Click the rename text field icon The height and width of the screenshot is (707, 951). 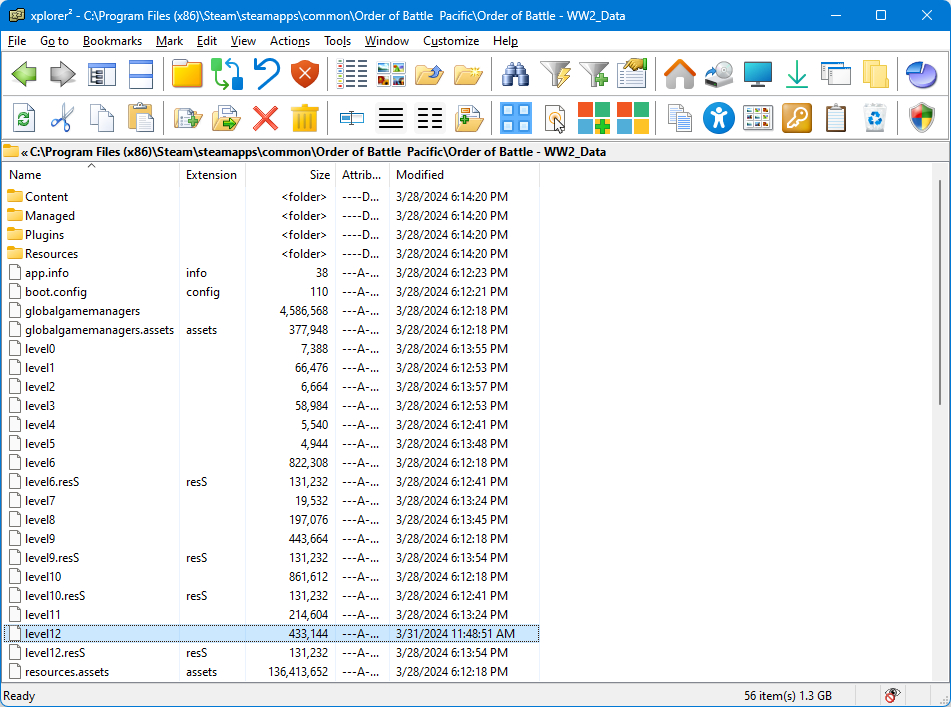click(x=352, y=118)
